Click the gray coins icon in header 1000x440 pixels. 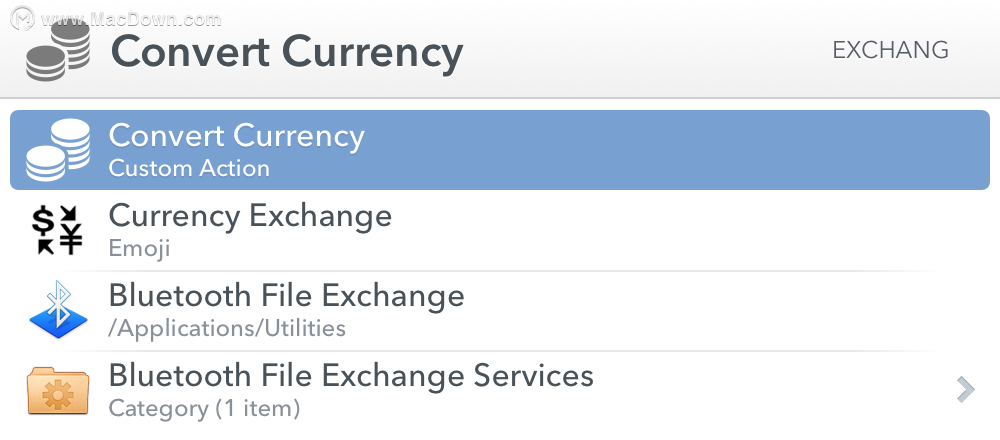[x=57, y=51]
